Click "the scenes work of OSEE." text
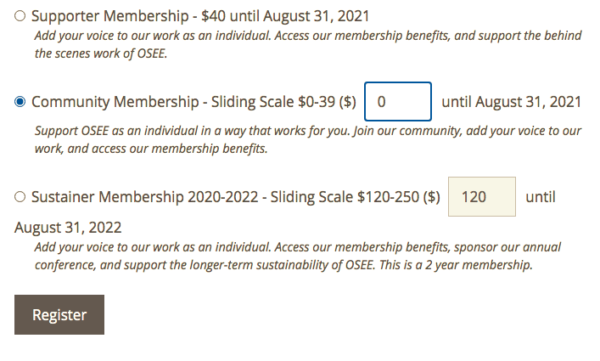 point(101,53)
